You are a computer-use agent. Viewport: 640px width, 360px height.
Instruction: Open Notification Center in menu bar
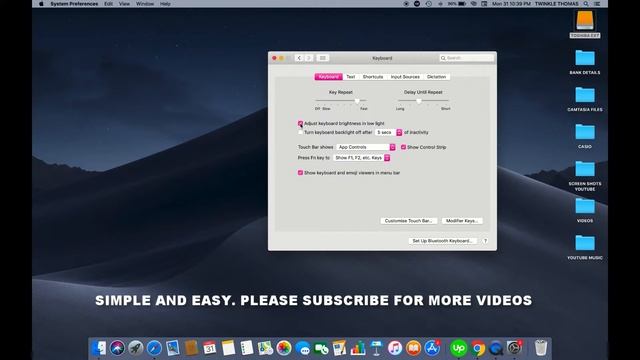tap(598, 4)
